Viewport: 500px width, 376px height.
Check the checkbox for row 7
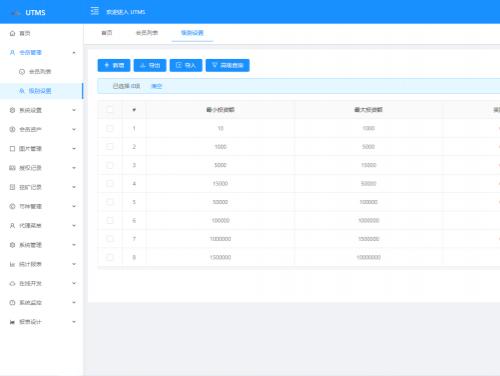(x=109, y=239)
